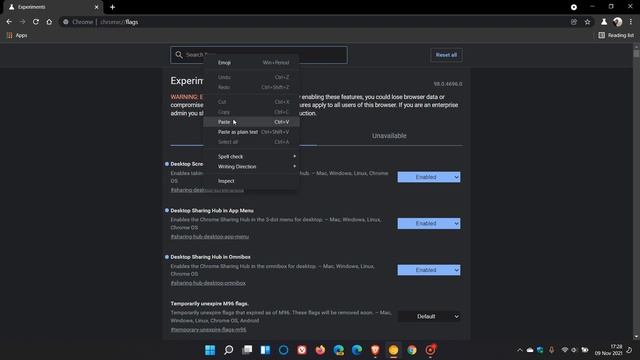
Task: Open the Windows Start menu
Action: [x=210, y=350]
